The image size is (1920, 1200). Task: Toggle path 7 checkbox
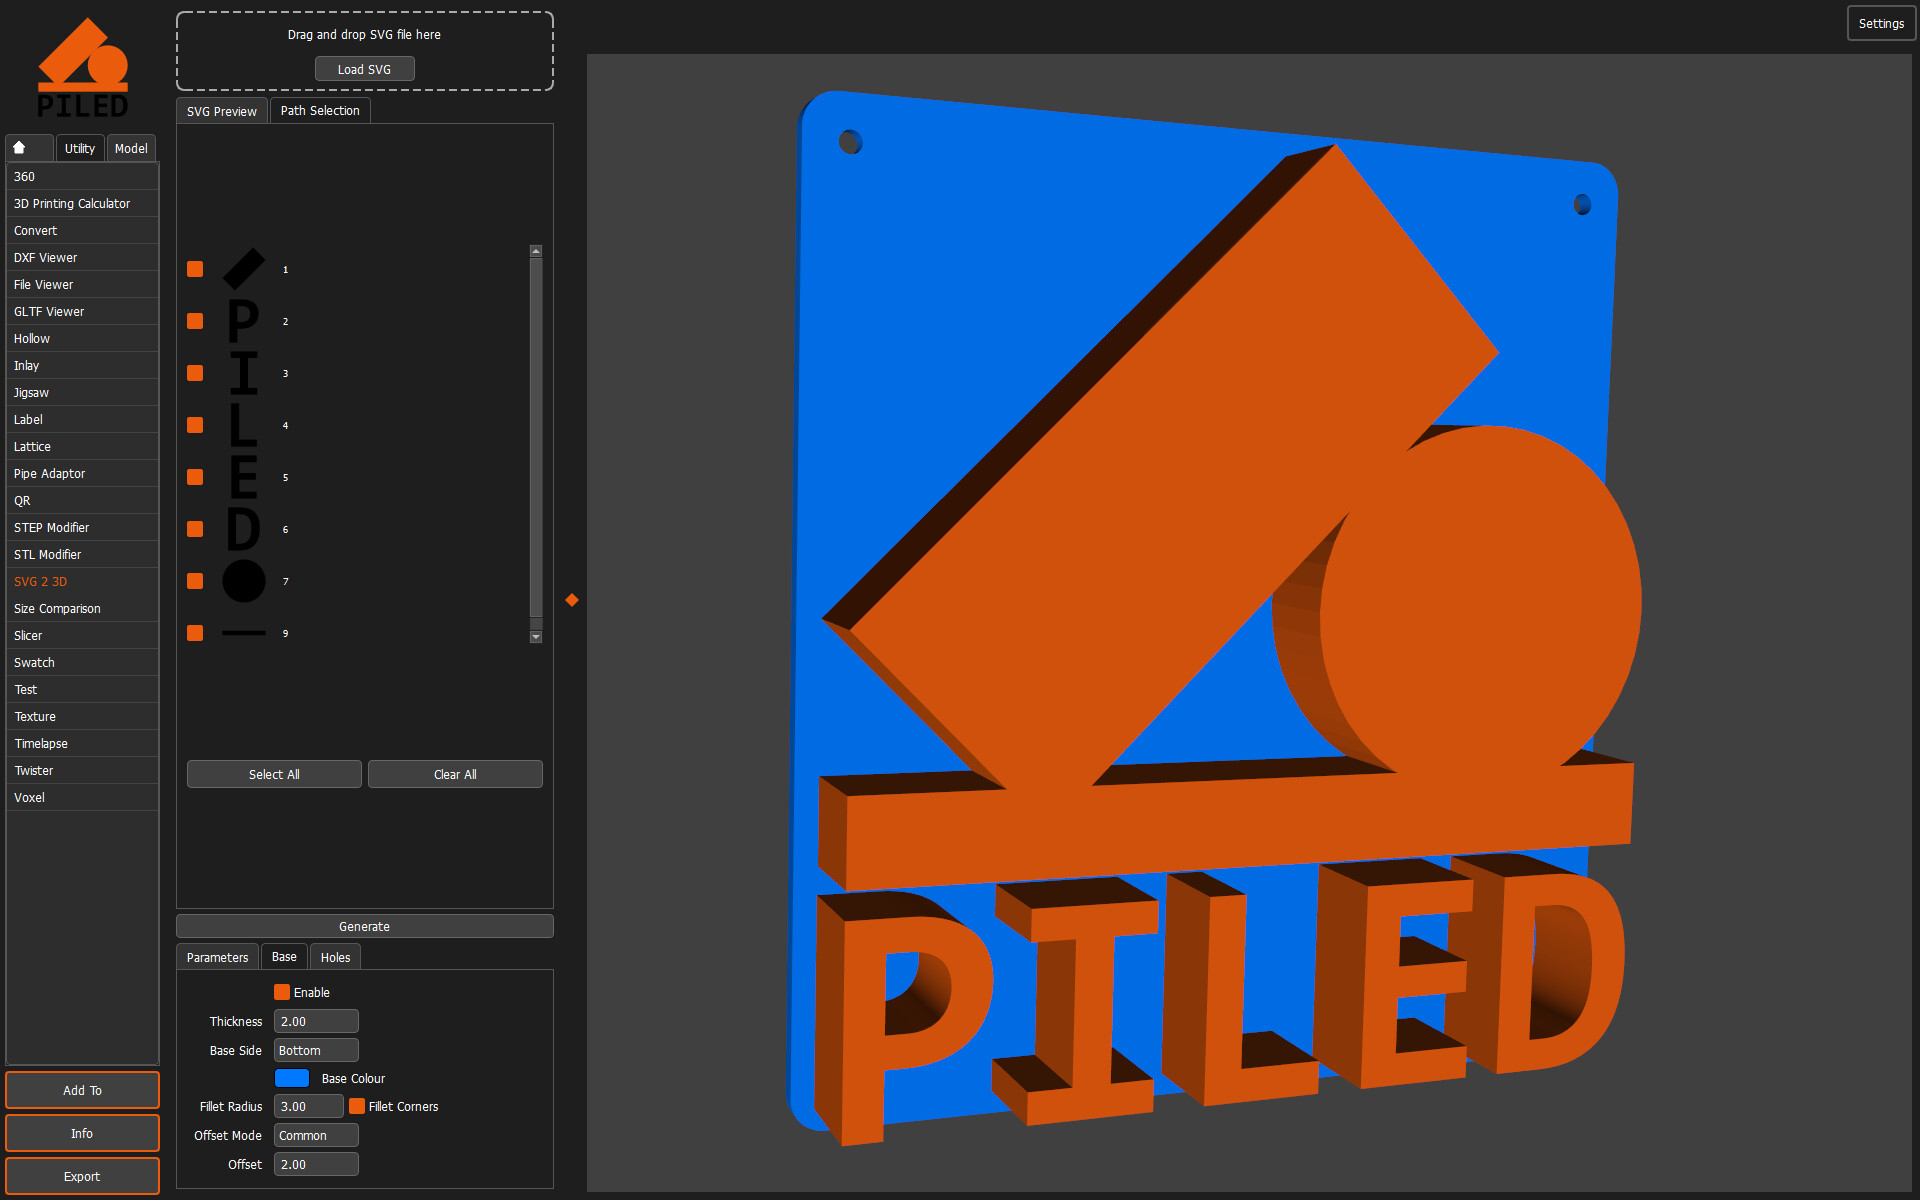pos(195,581)
